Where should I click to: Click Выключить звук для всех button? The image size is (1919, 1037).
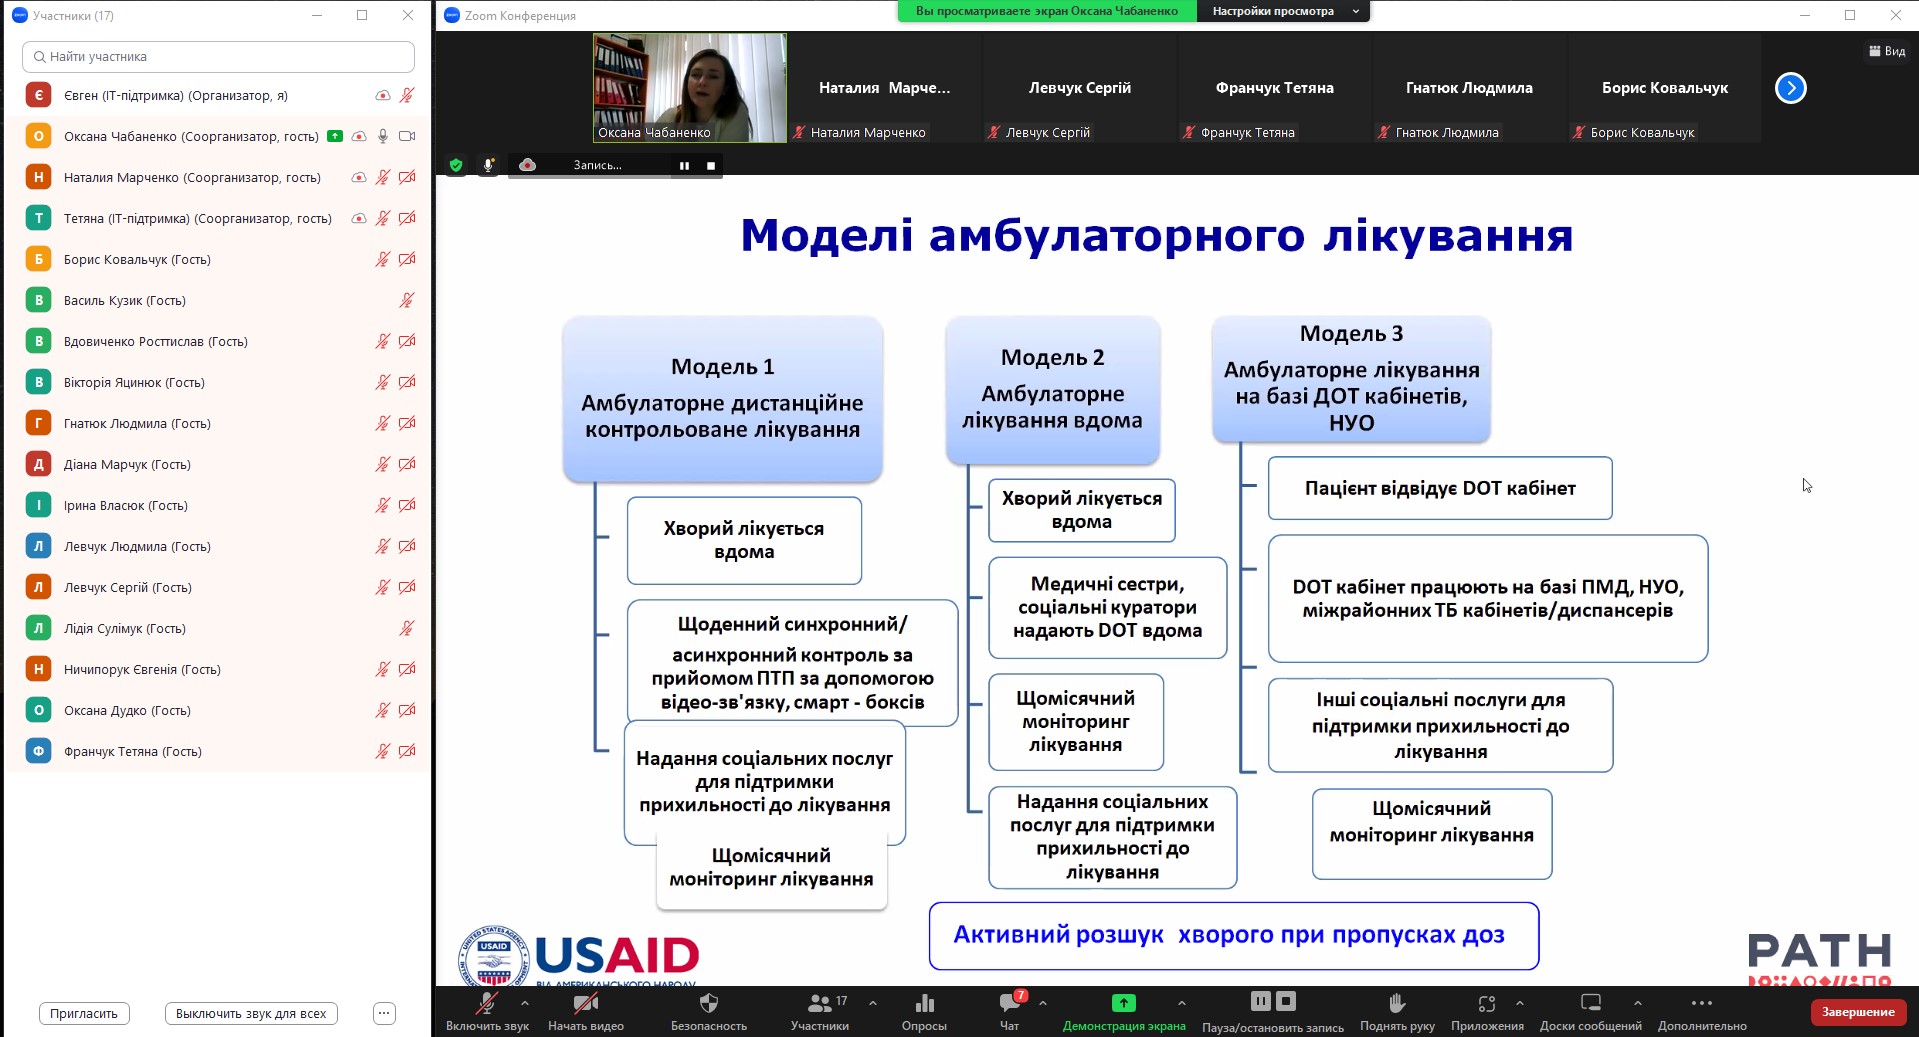pos(251,1013)
